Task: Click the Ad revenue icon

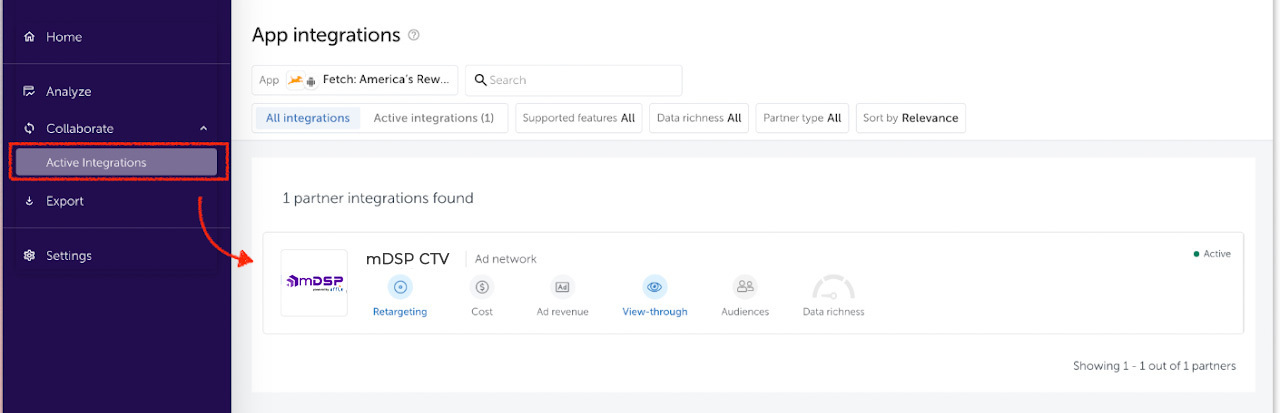Action: pyautogui.click(x=562, y=287)
